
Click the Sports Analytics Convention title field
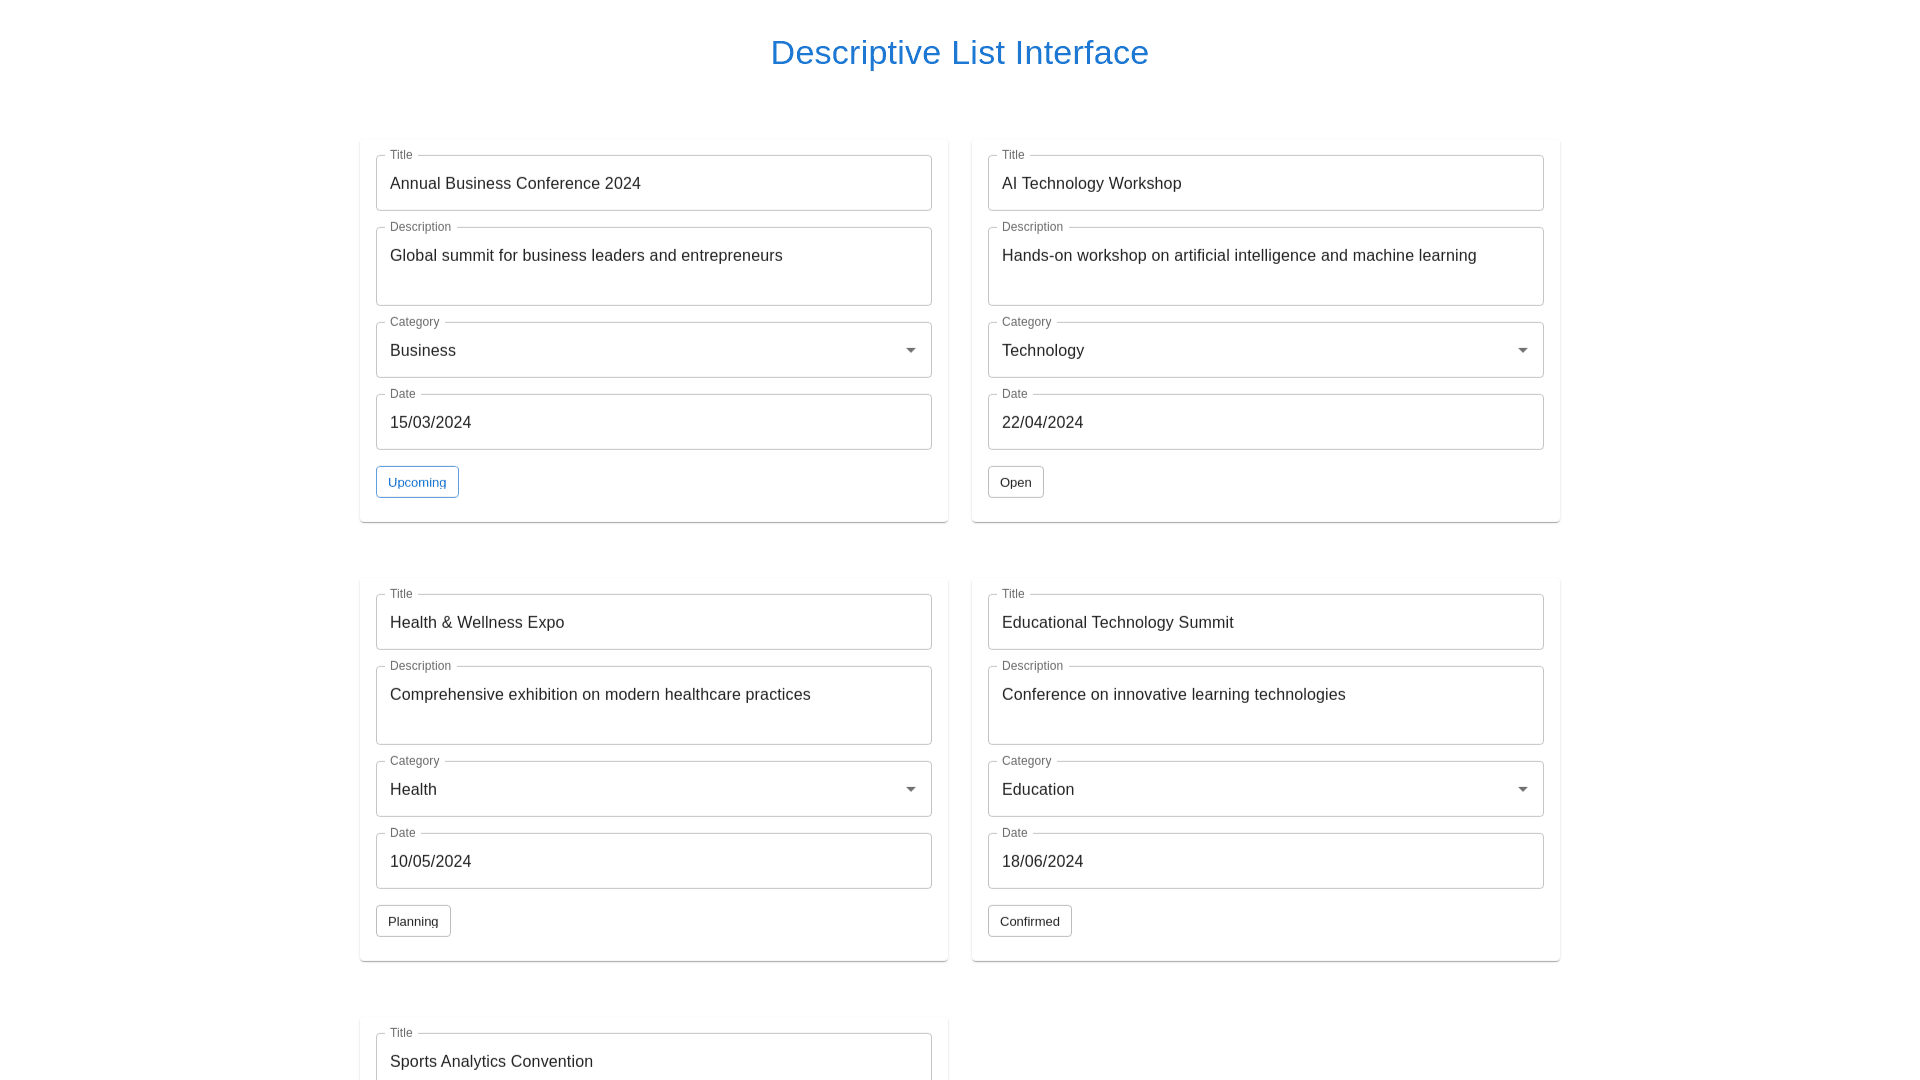(x=653, y=1061)
